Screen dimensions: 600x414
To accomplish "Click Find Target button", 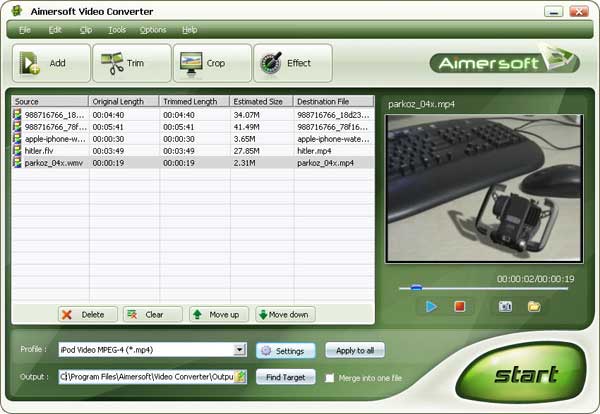I will [x=285, y=377].
